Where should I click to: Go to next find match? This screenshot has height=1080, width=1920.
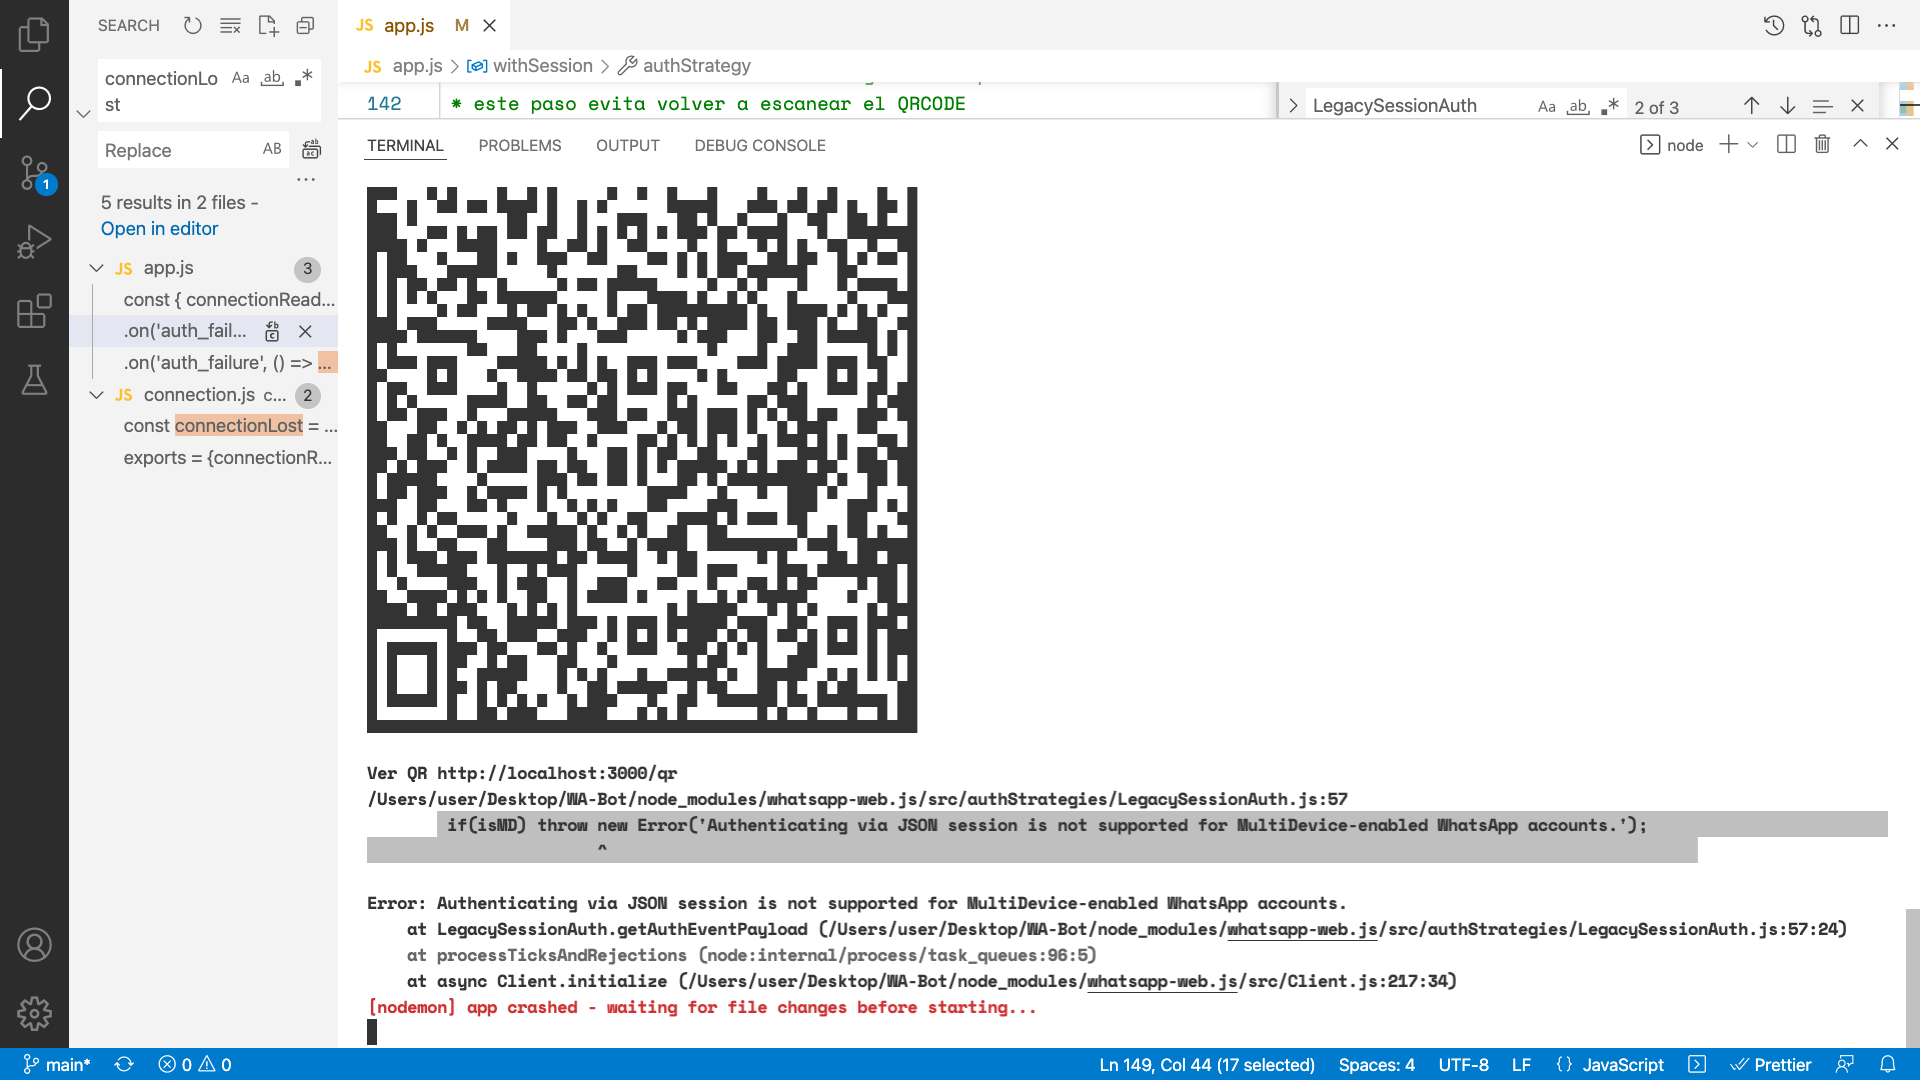click(x=1787, y=106)
